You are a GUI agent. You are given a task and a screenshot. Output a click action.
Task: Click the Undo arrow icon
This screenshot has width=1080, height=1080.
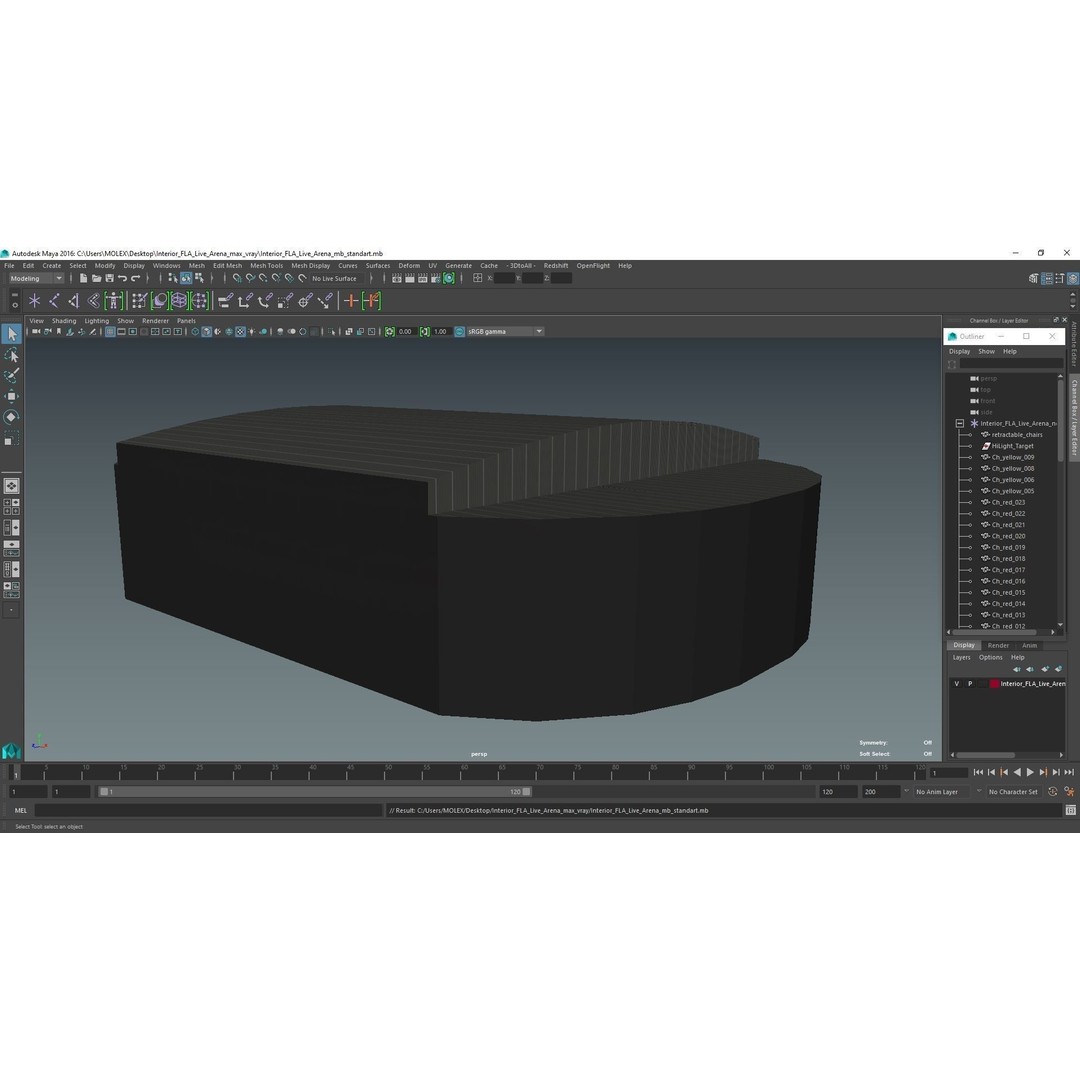[x=122, y=278]
